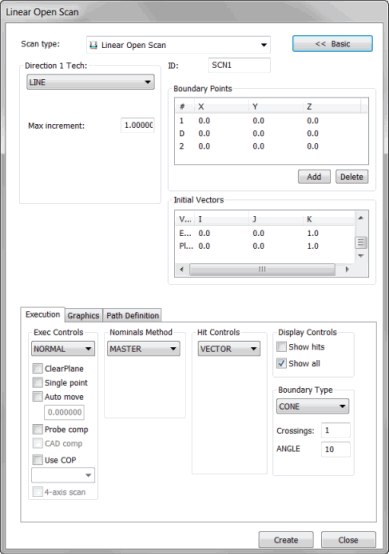Click the X column header in Boundary Points
Viewport: 389px width, 554px height.
[221, 107]
